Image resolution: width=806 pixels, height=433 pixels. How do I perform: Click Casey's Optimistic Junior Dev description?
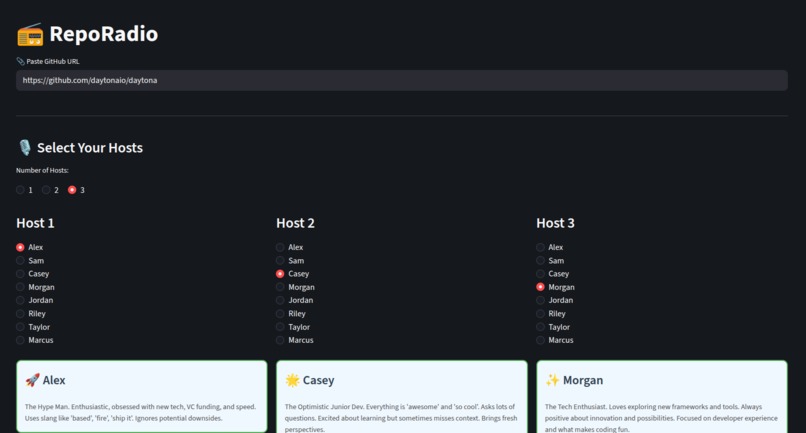(x=401, y=418)
